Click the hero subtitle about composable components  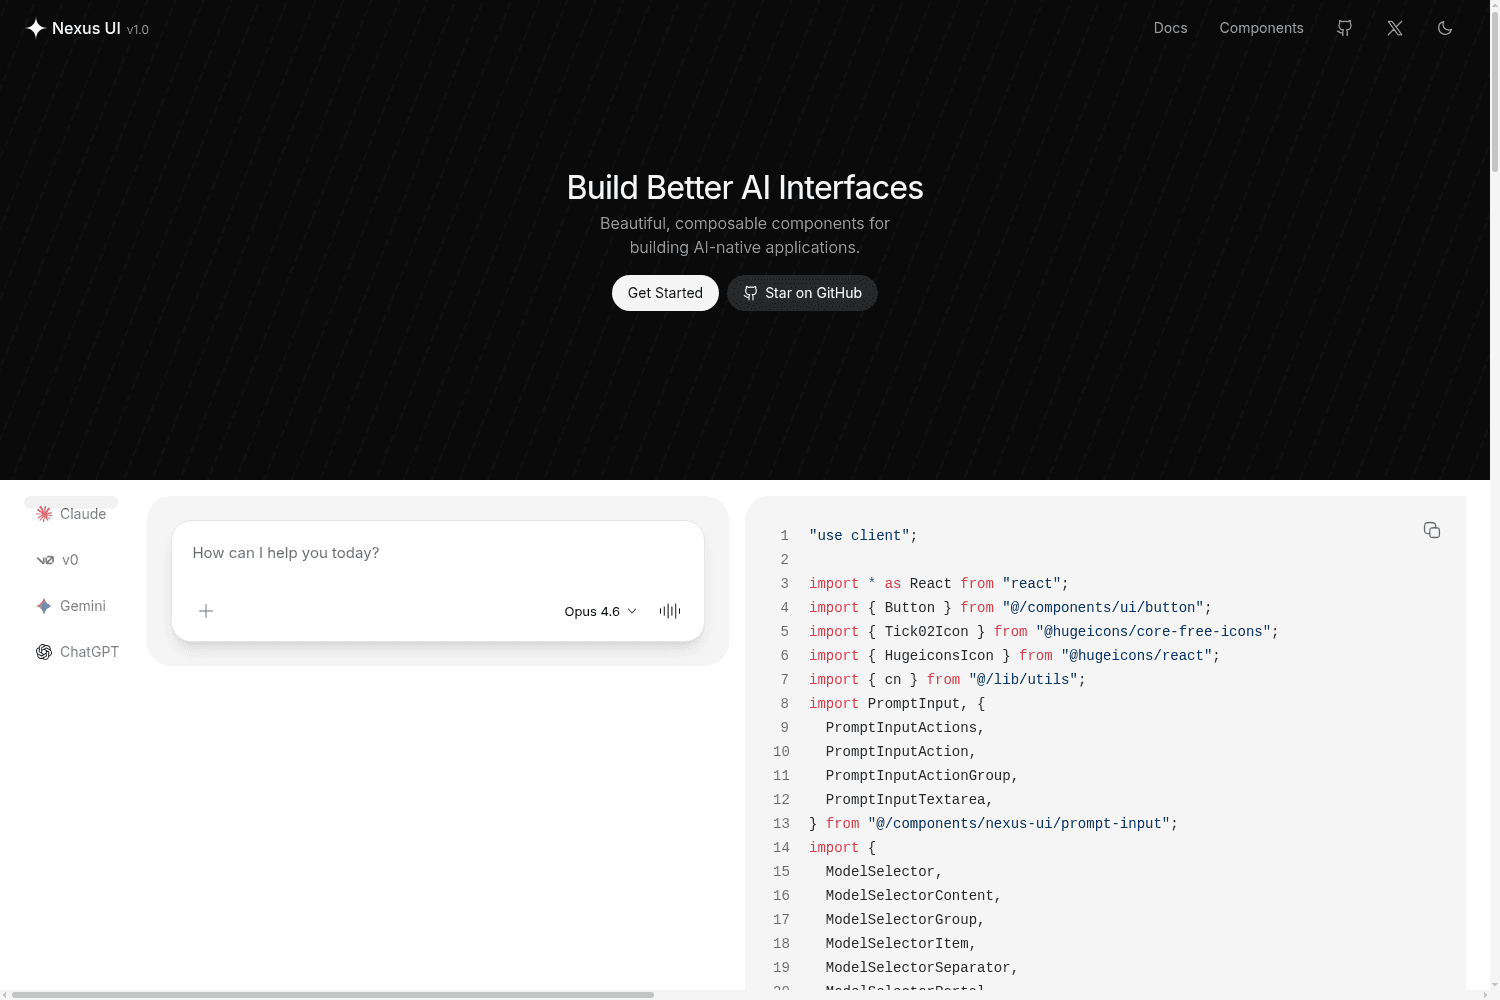click(745, 235)
